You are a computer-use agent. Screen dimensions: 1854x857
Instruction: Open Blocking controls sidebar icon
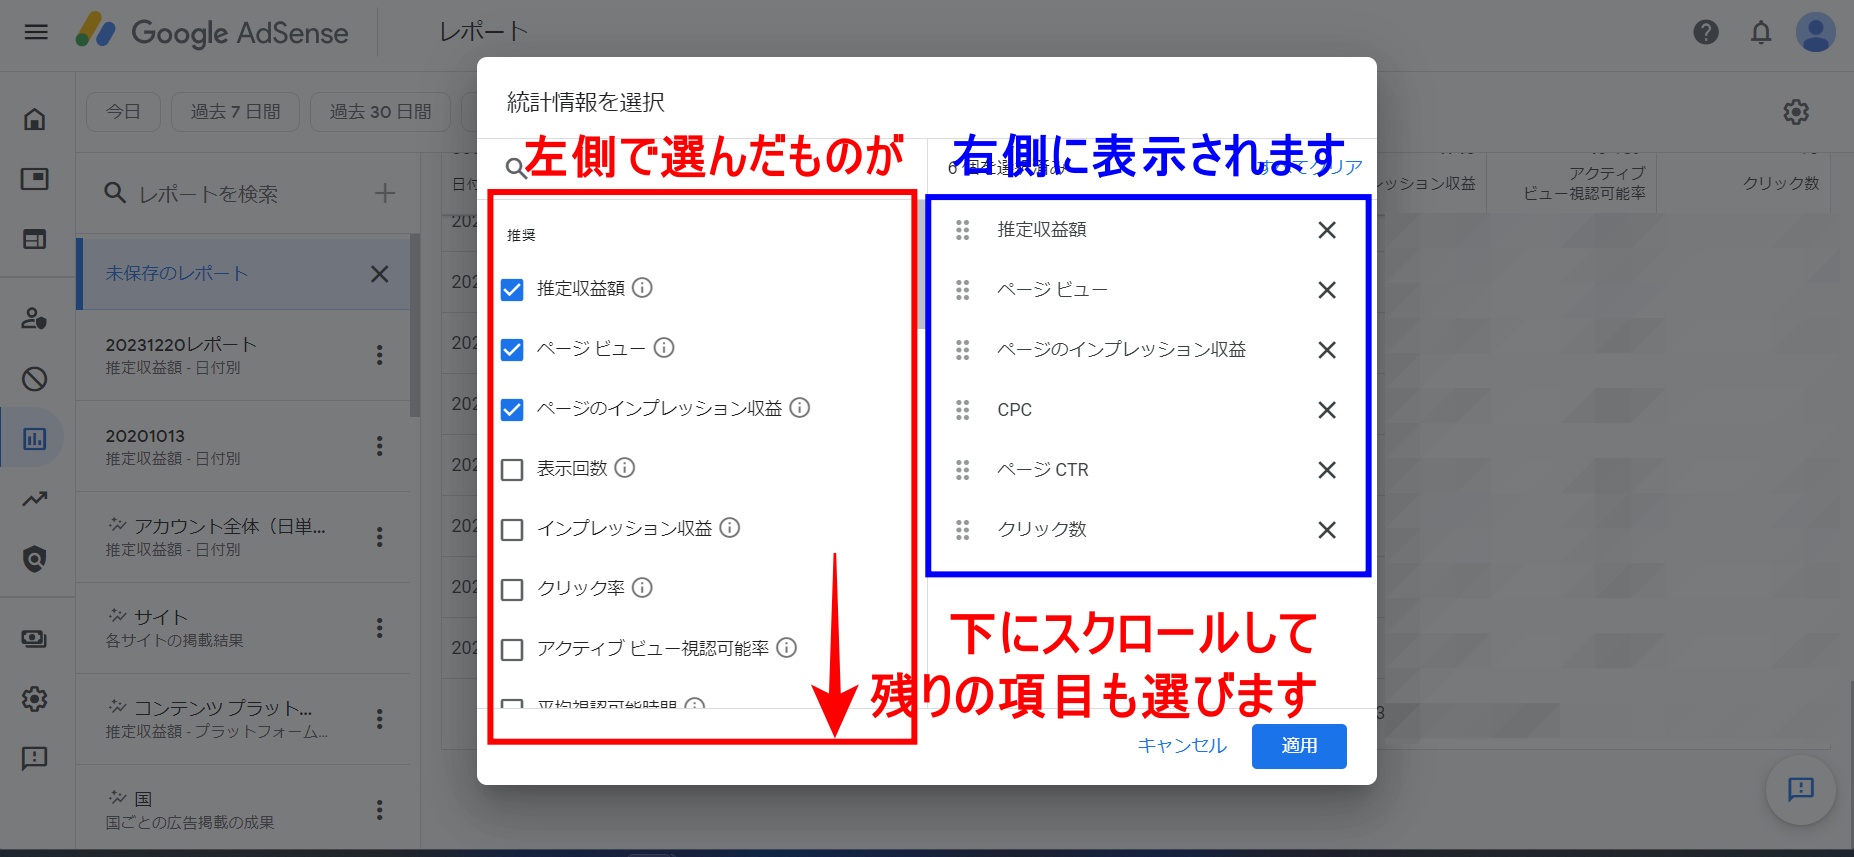click(35, 379)
